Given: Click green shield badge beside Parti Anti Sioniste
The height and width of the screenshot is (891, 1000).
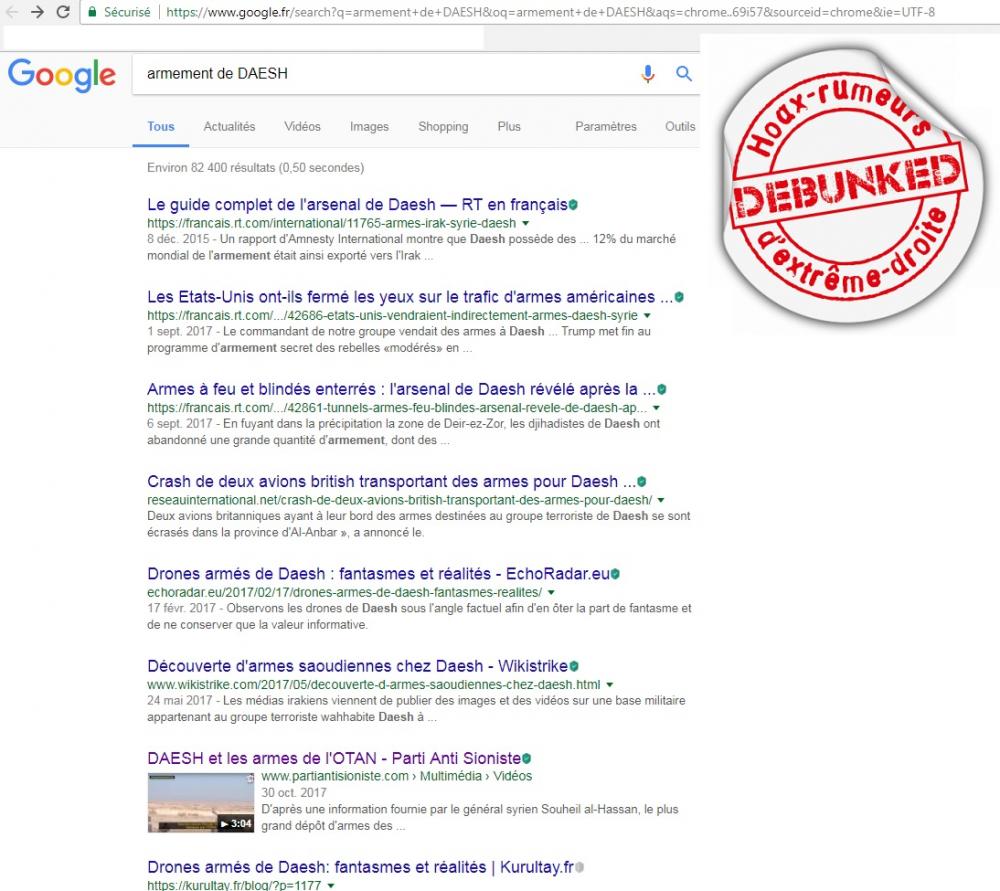Looking at the screenshot, I should coord(527,758).
